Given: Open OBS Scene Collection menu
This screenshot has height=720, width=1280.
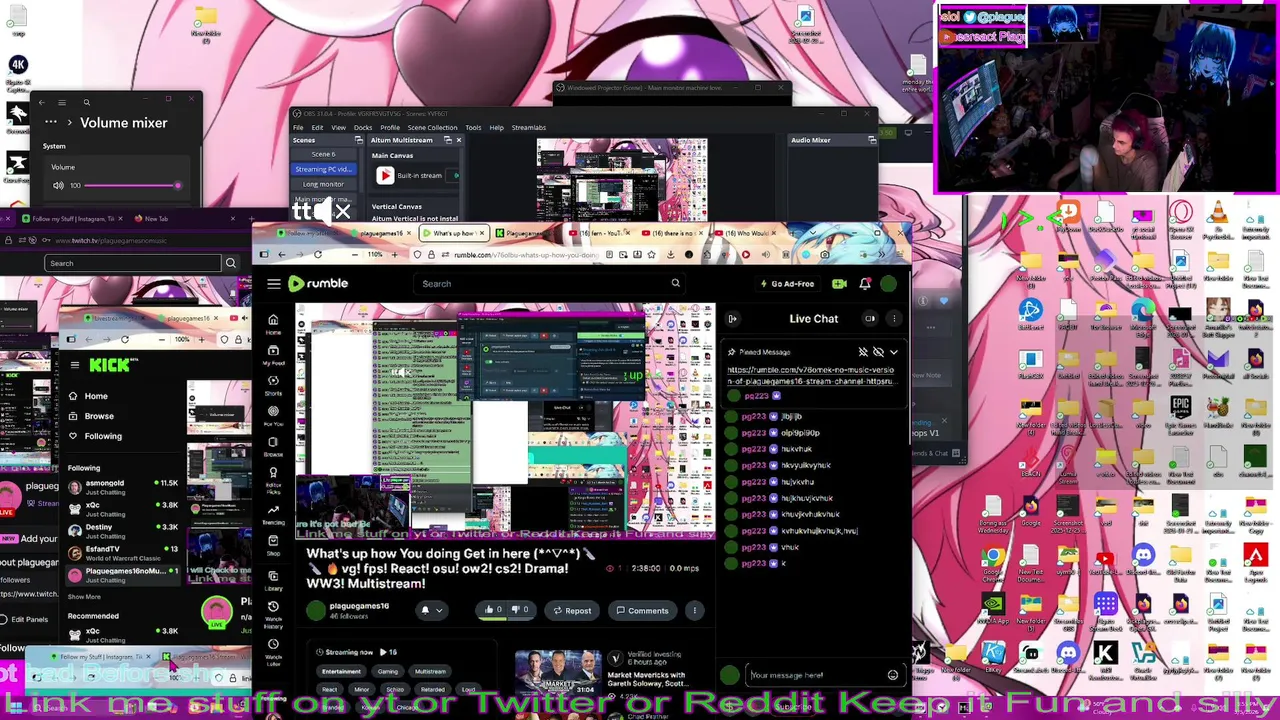Looking at the screenshot, I should pos(432,127).
